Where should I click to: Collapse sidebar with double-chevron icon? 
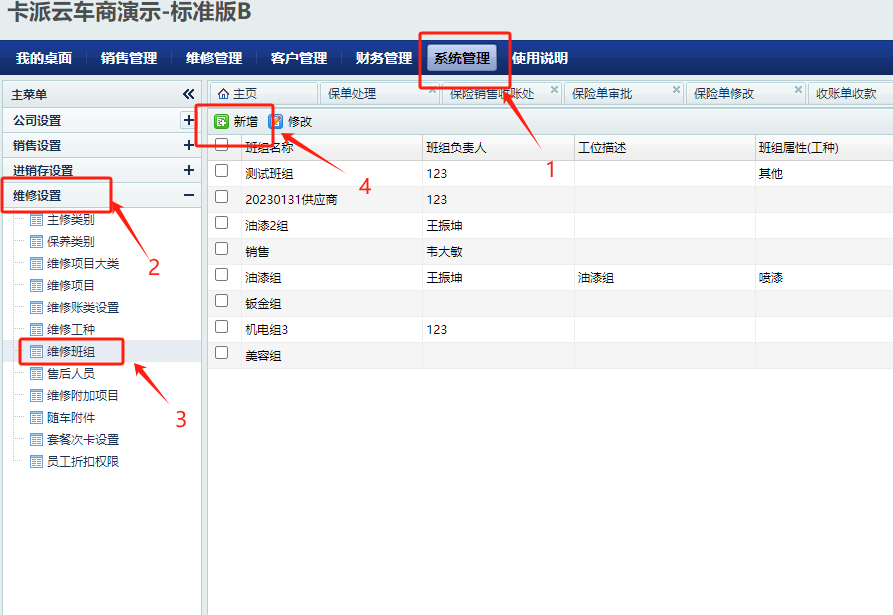tap(188, 94)
